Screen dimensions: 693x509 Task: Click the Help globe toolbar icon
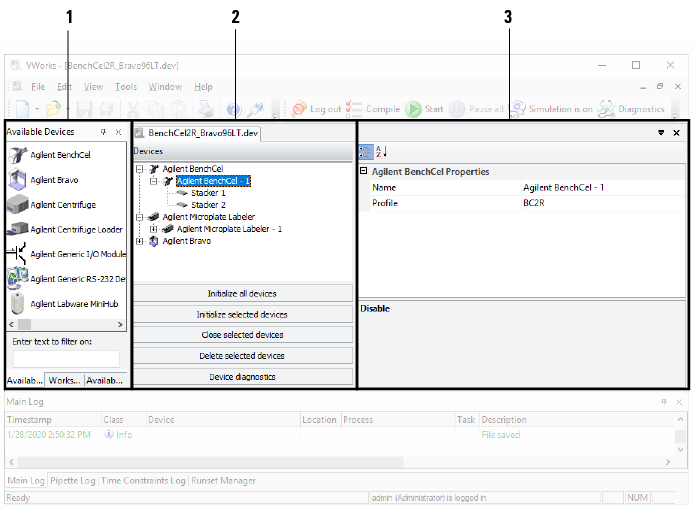[x=234, y=109]
